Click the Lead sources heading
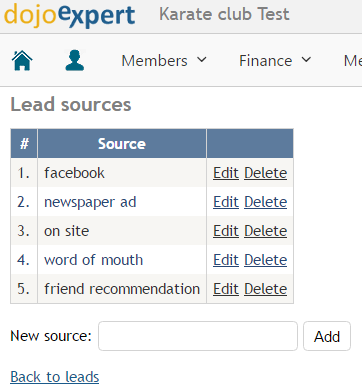Image resolution: width=362 pixels, height=391 pixels. tap(71, 105)
